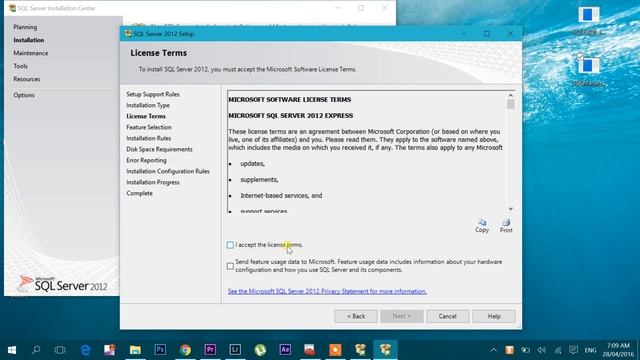The image size is (640, 360).
Task: Click the license text scrollbar up arrow
Action: tap(511, 95)
